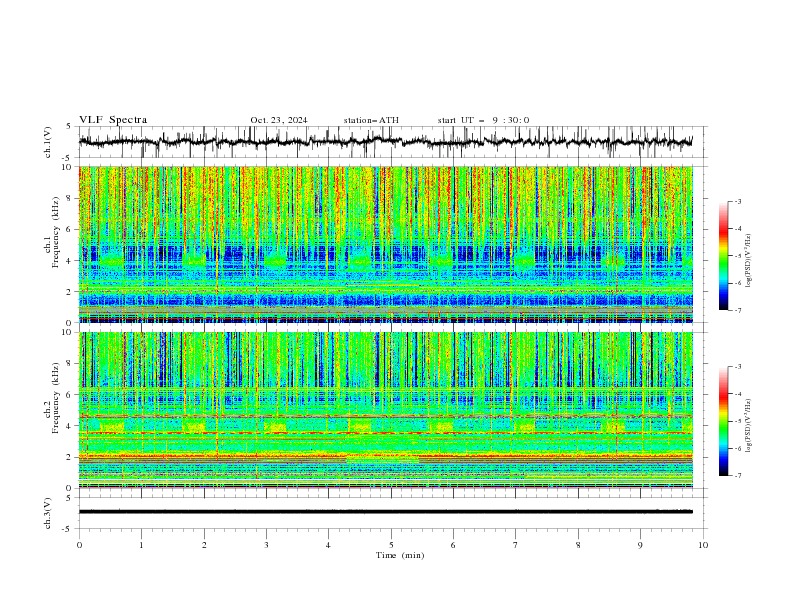Click the time axis tick label '6'

tap(453, 545)
